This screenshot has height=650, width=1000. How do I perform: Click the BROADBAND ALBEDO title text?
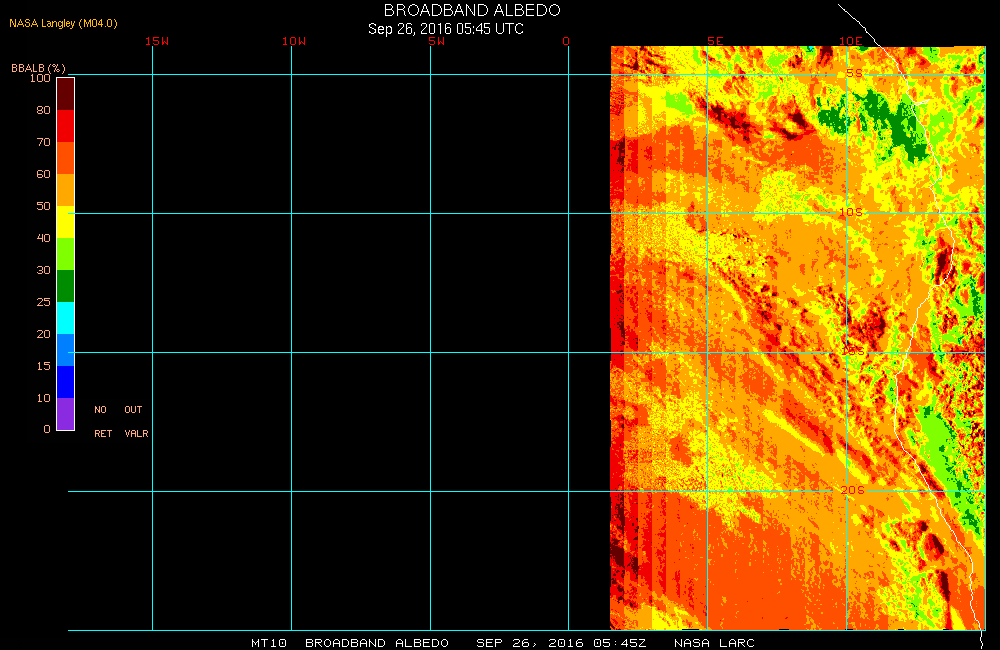[472, 10]
